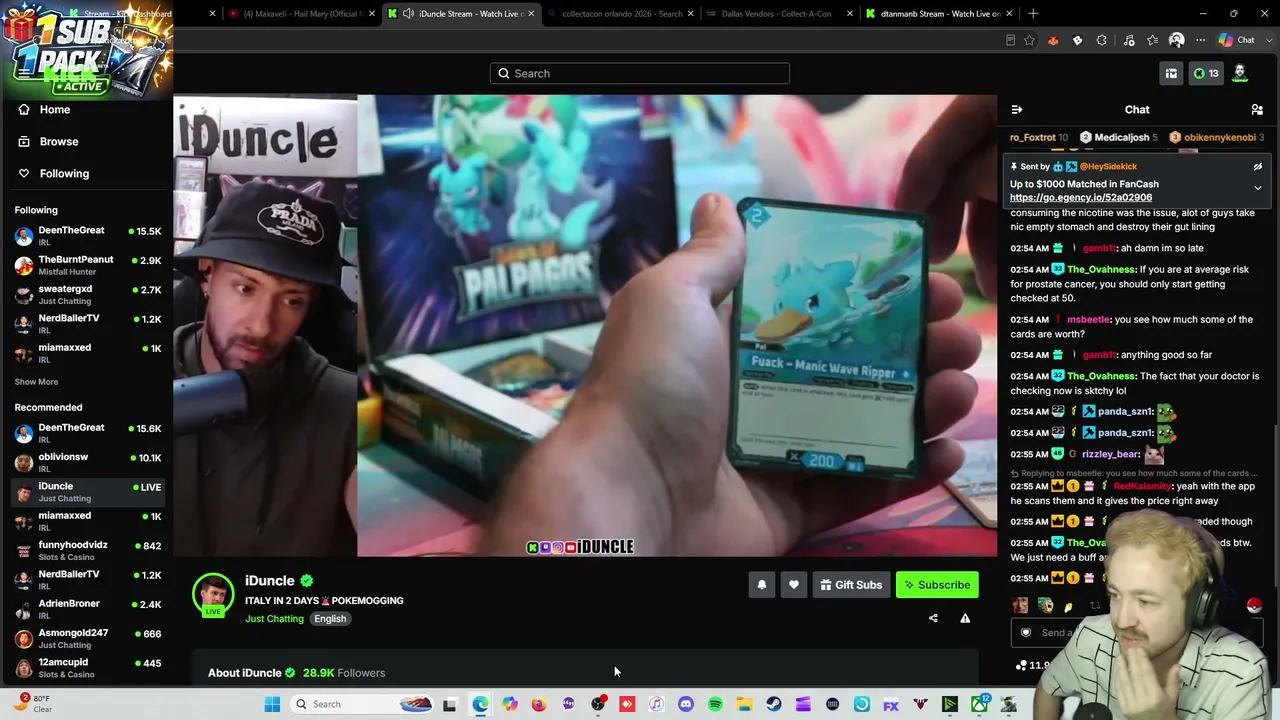Open the Kick profile avatar menu
The image size is (1280, 720).
pyautogui.click(x=1240, y=73)
